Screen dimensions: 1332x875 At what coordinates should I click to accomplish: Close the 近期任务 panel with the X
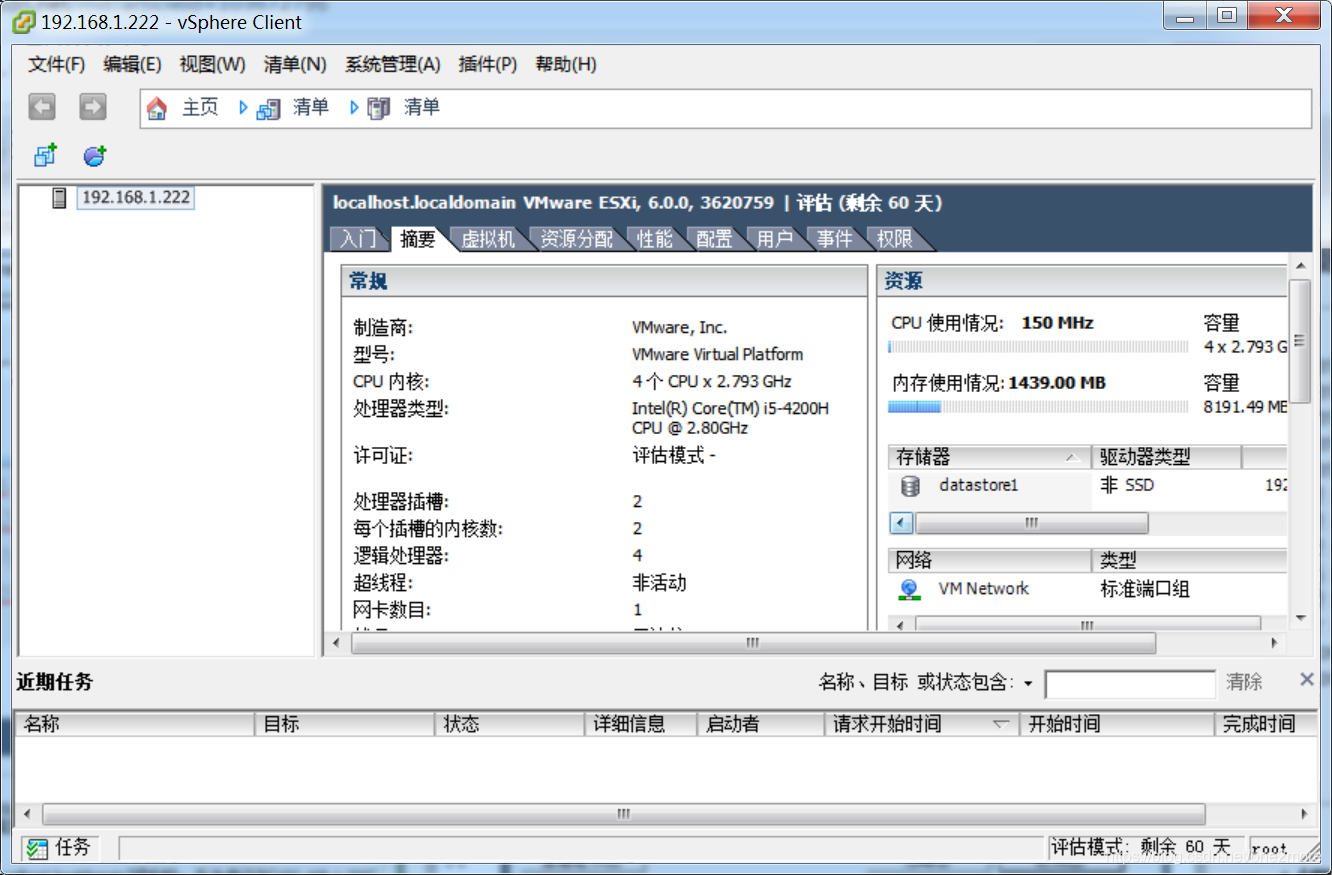point(1306,680)
